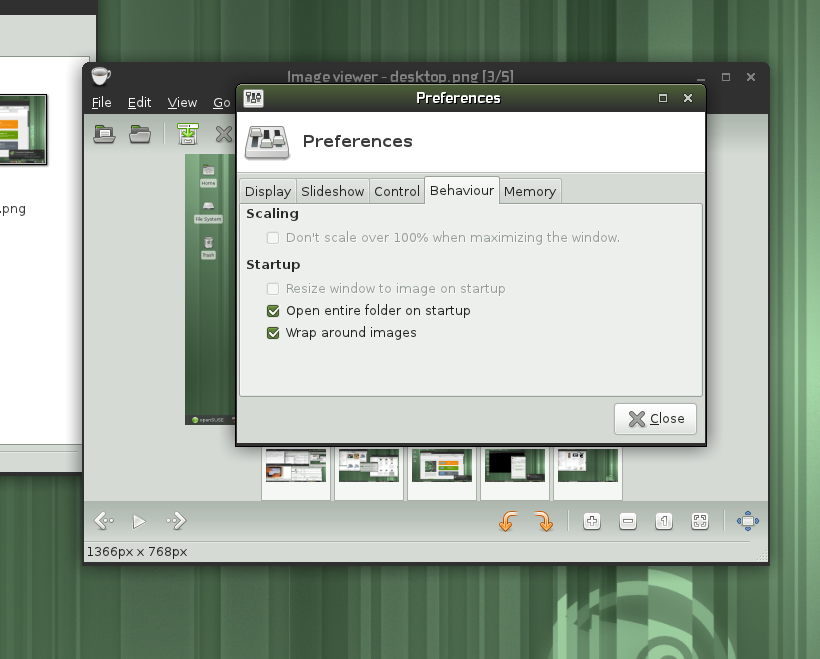820x659 pixels.
Task: Click the save image toolbar icon
Action: click(x=188, y=133)
